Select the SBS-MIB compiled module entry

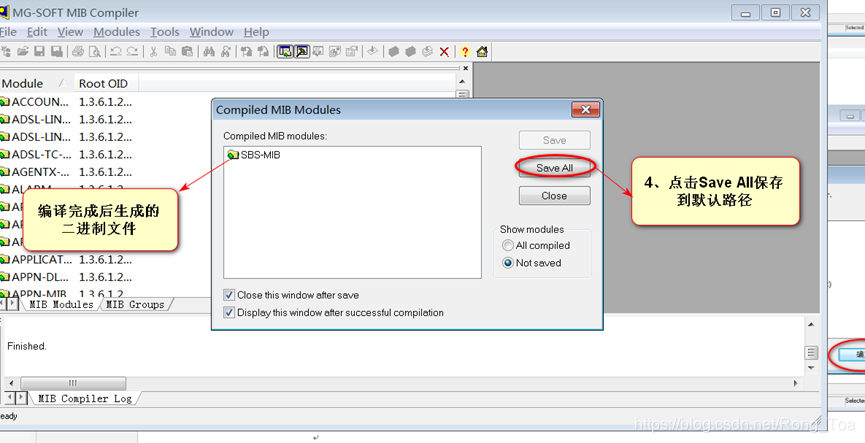tap(254, 155)
